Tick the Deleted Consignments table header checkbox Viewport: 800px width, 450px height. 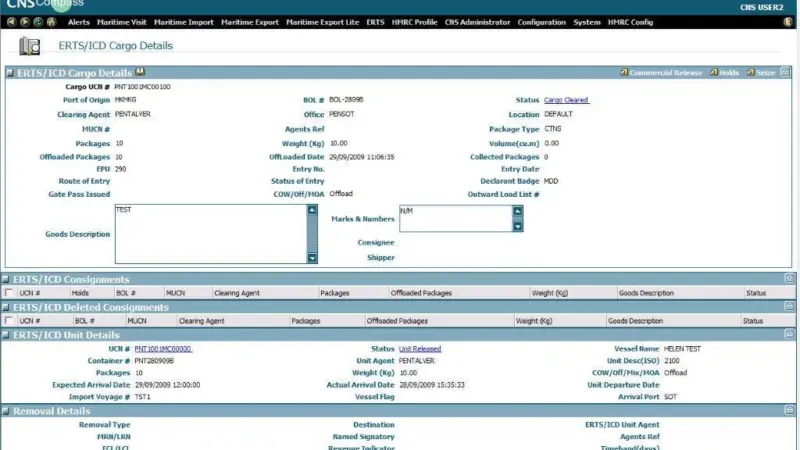click(9, 320)
